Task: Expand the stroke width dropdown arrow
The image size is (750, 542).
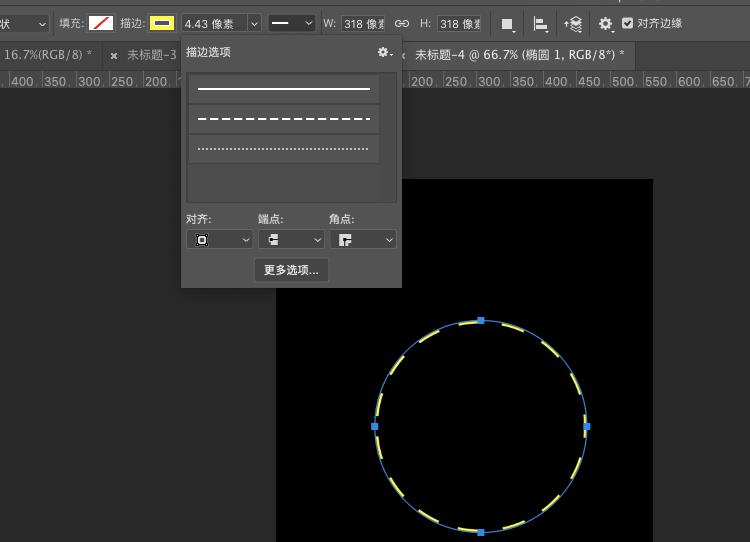Action: coord(254,23)
